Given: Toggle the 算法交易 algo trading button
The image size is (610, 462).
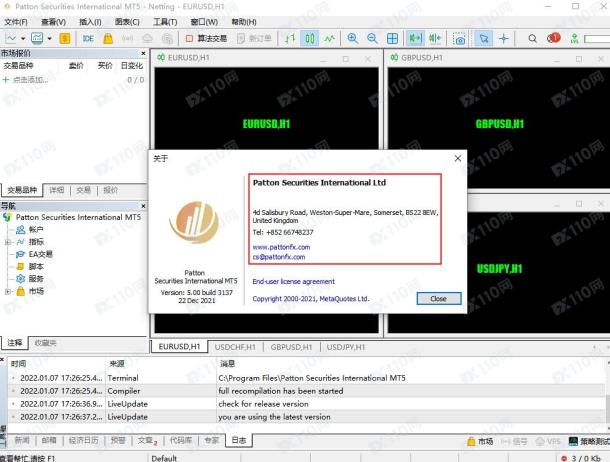Looking at the screenshot, I should 207,38.
